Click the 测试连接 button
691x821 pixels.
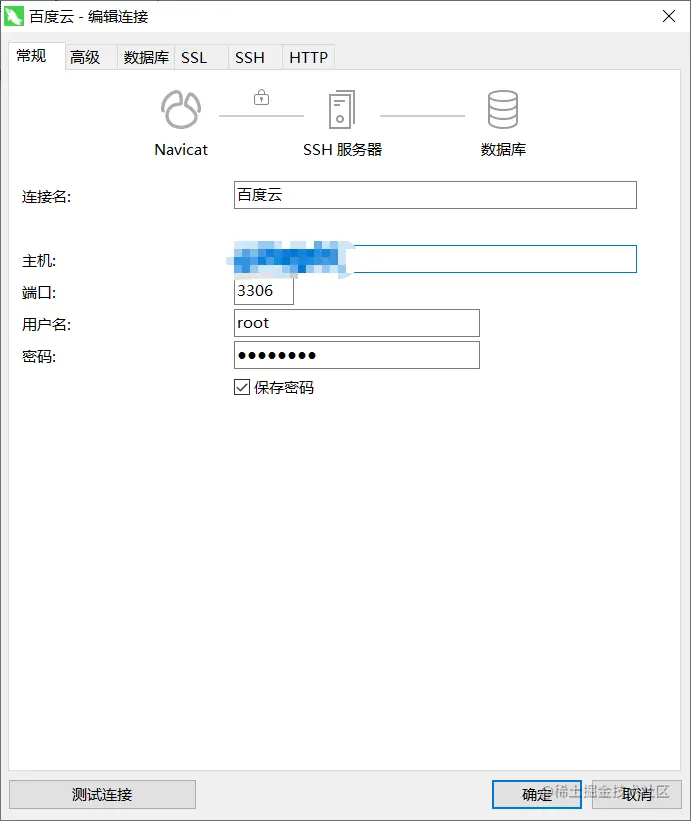[103, 794]
